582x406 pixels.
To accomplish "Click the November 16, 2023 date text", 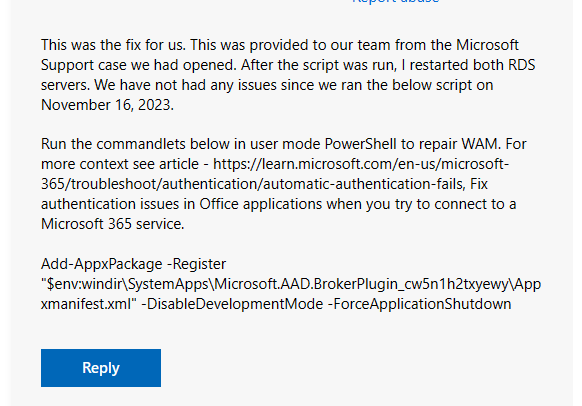I will click(107, 105).
